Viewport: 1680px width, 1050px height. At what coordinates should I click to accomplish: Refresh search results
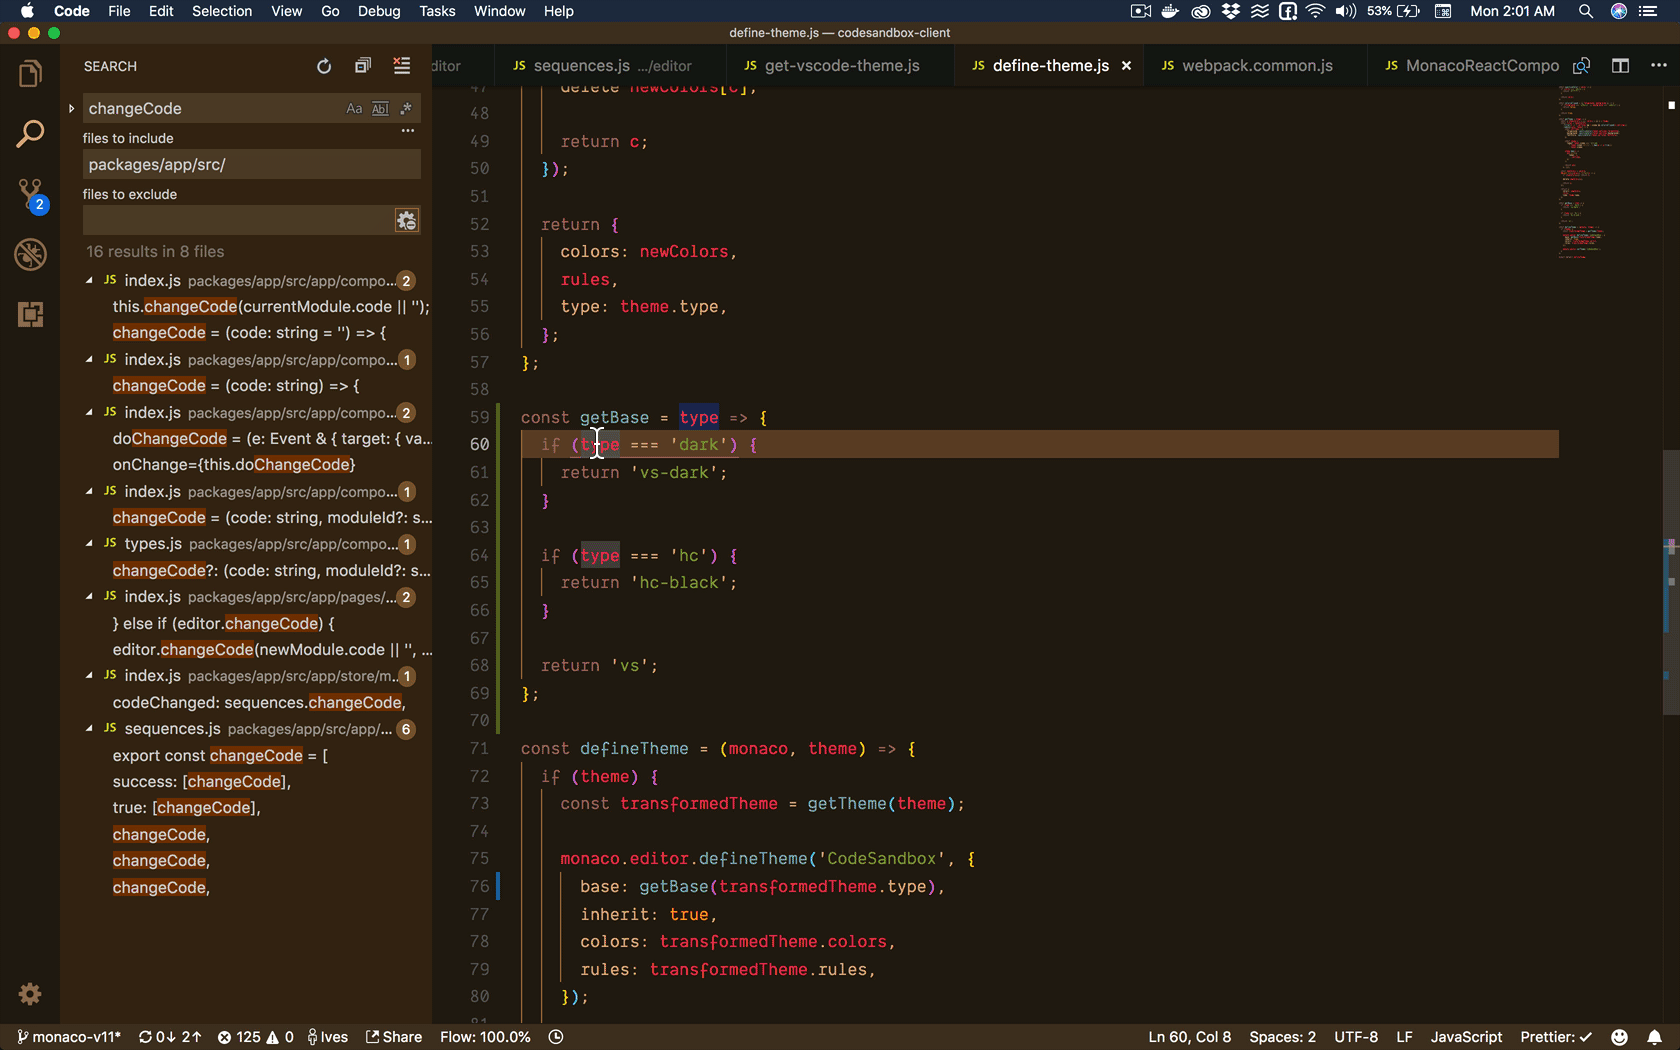324,66
